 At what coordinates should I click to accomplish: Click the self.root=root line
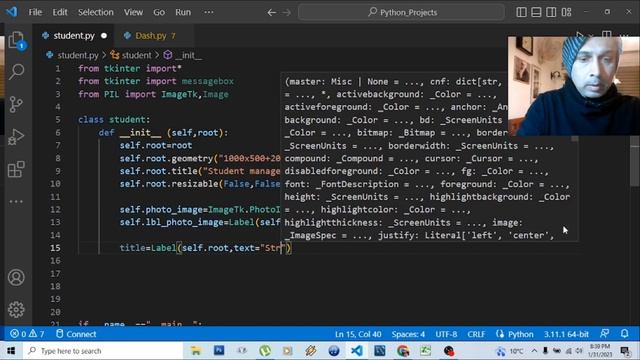coord(156,145)
